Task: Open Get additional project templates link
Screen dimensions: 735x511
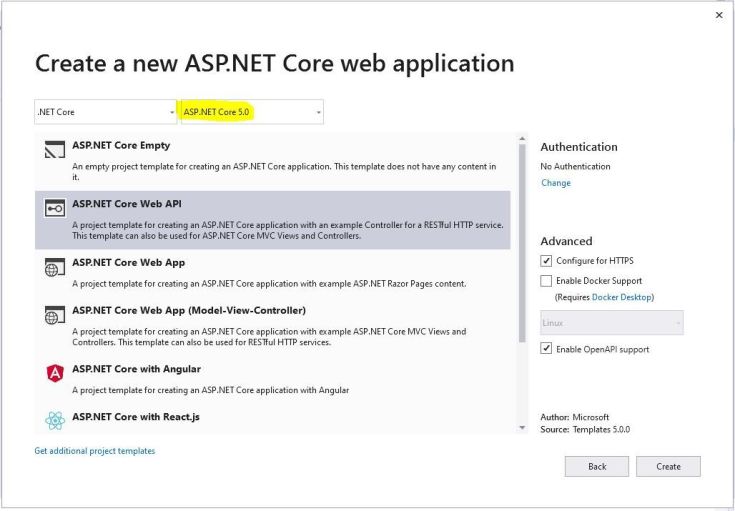Action: (95, 451)
